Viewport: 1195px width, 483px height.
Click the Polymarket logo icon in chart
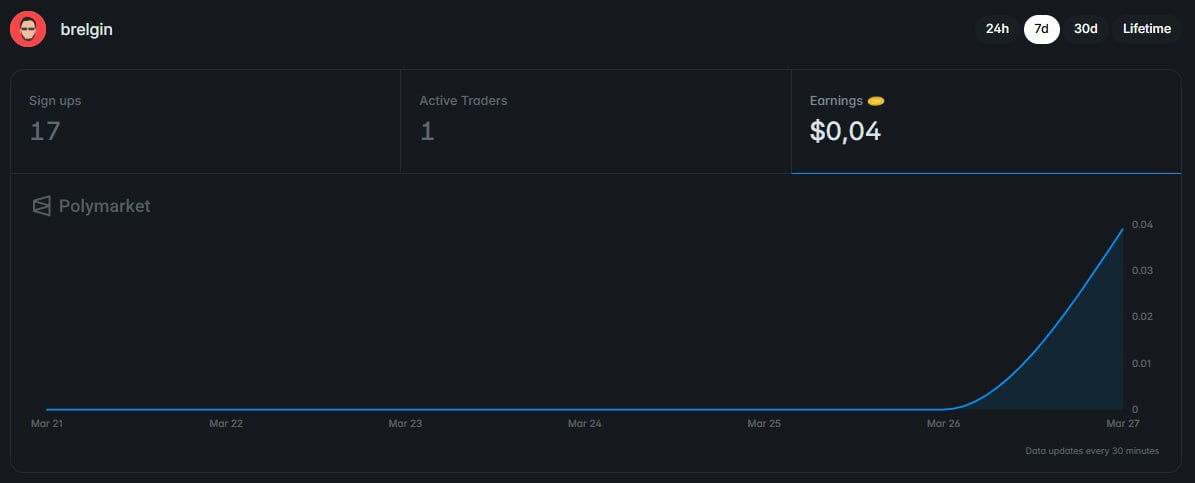42,206
